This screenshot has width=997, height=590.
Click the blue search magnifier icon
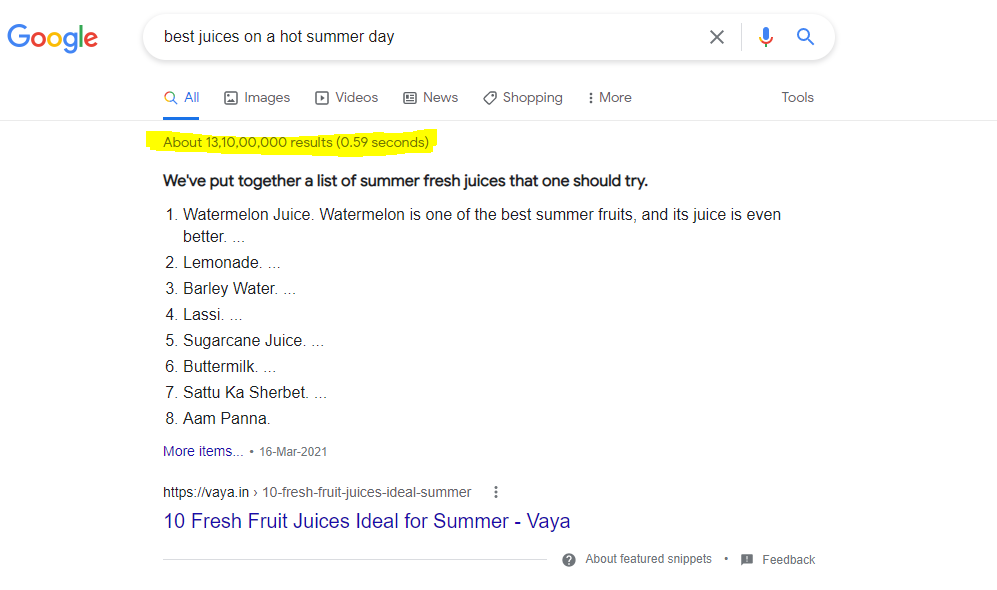805,37
